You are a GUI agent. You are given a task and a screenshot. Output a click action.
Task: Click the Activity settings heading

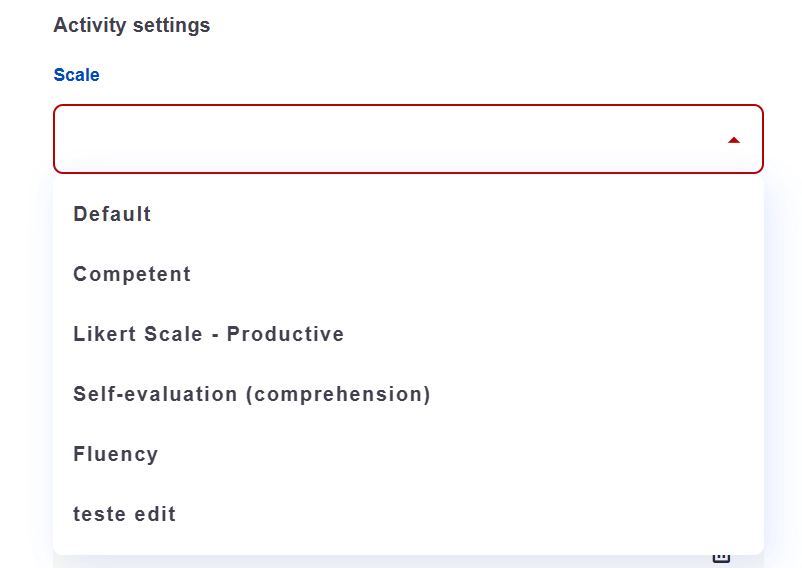pyautogui.click(x=132, y=25)
